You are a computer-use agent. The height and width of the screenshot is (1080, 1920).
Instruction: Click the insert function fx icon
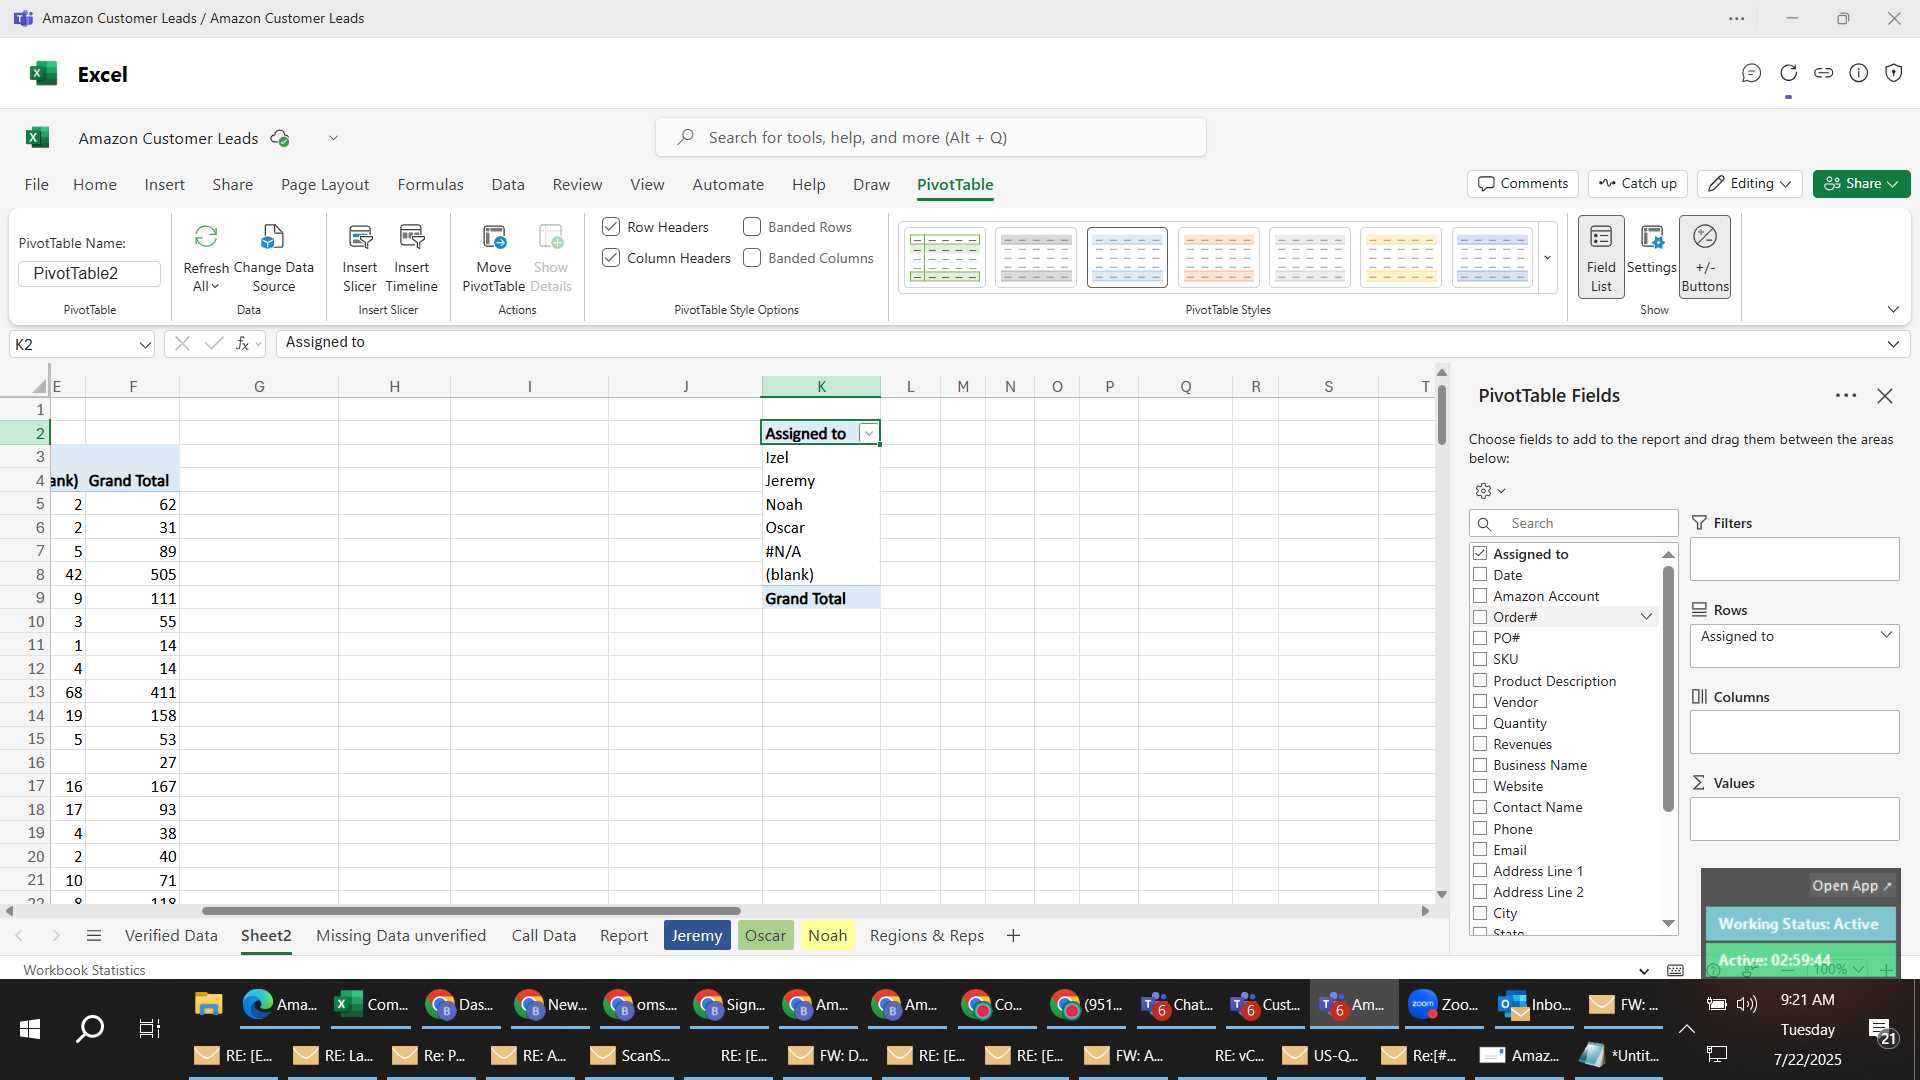tap(242, 343)
